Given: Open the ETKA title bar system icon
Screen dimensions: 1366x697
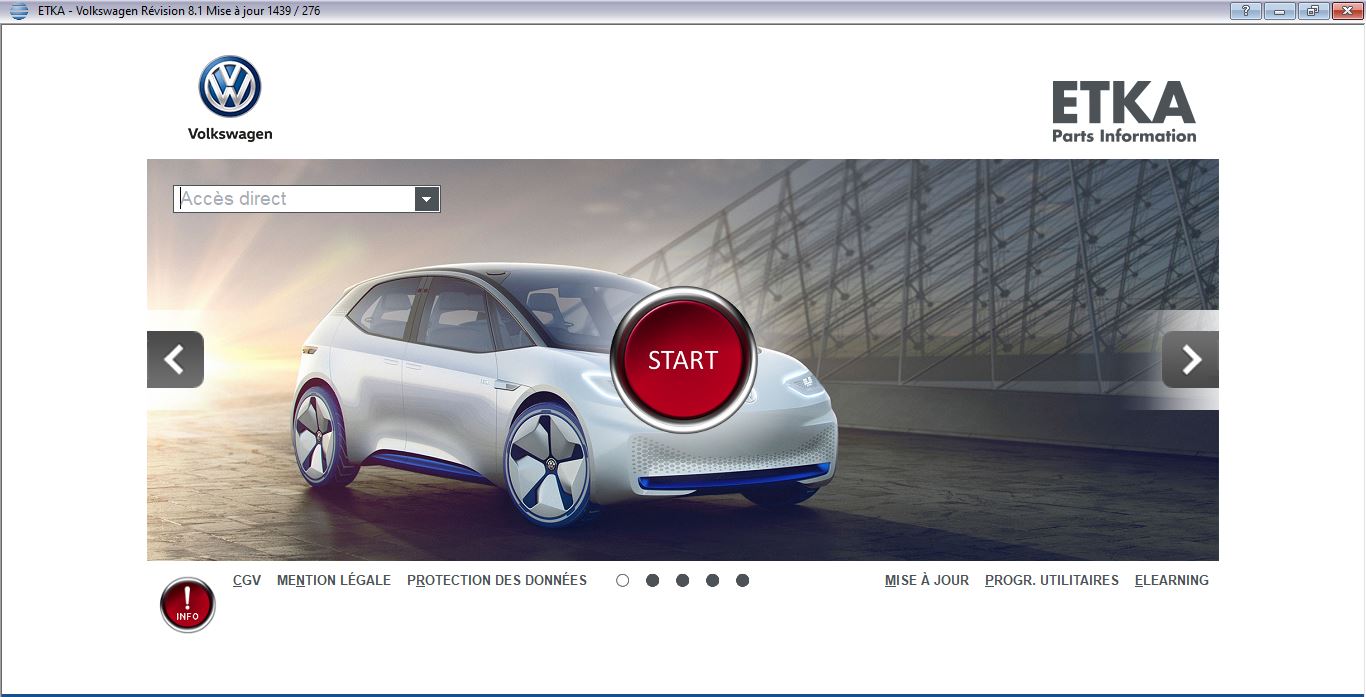Looking at the screenshot, I should pos(18,11).
